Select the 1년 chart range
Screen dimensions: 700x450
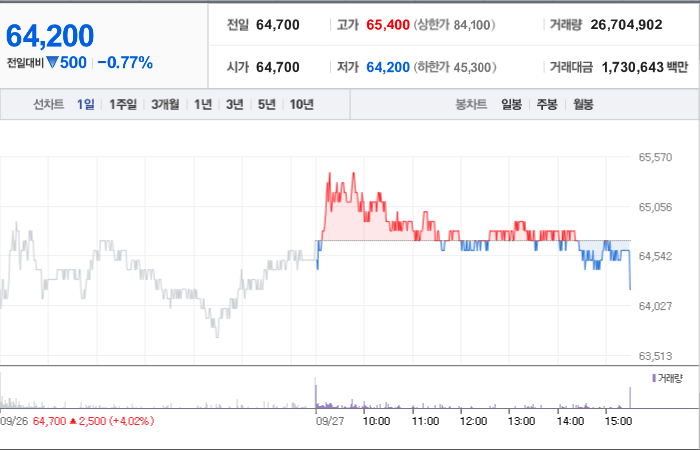[x=203, y=104]
